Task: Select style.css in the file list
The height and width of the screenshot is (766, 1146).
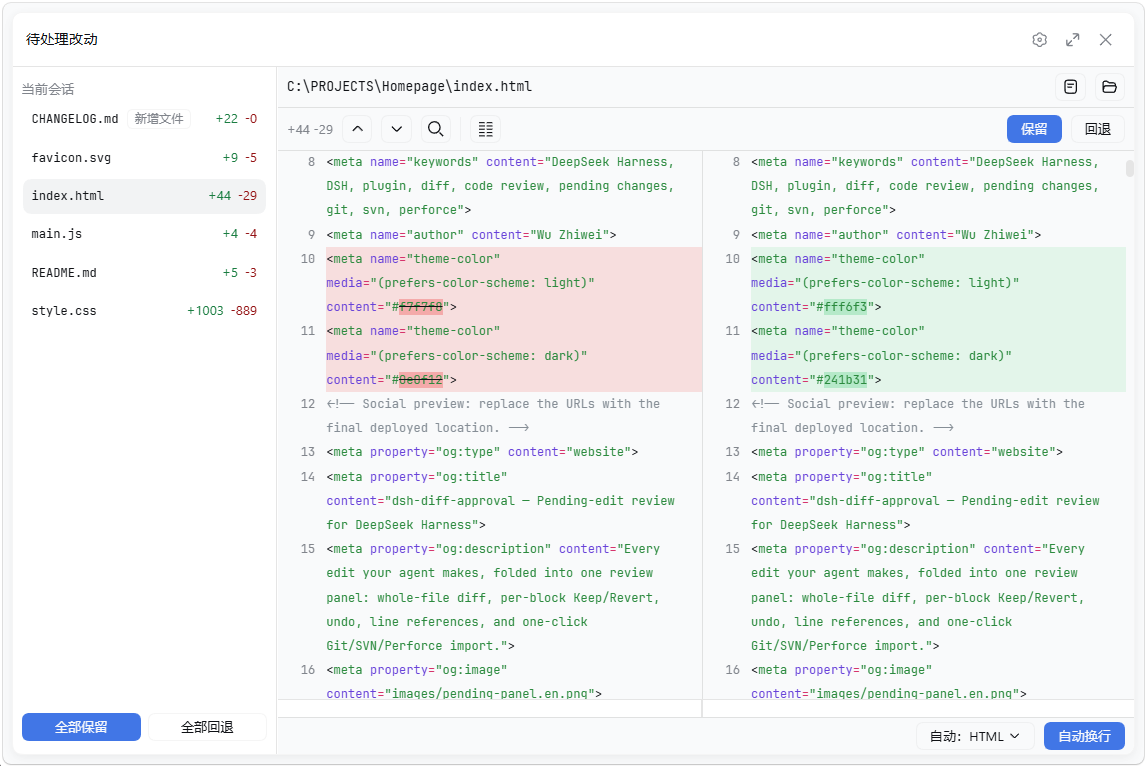Action: 145,311
